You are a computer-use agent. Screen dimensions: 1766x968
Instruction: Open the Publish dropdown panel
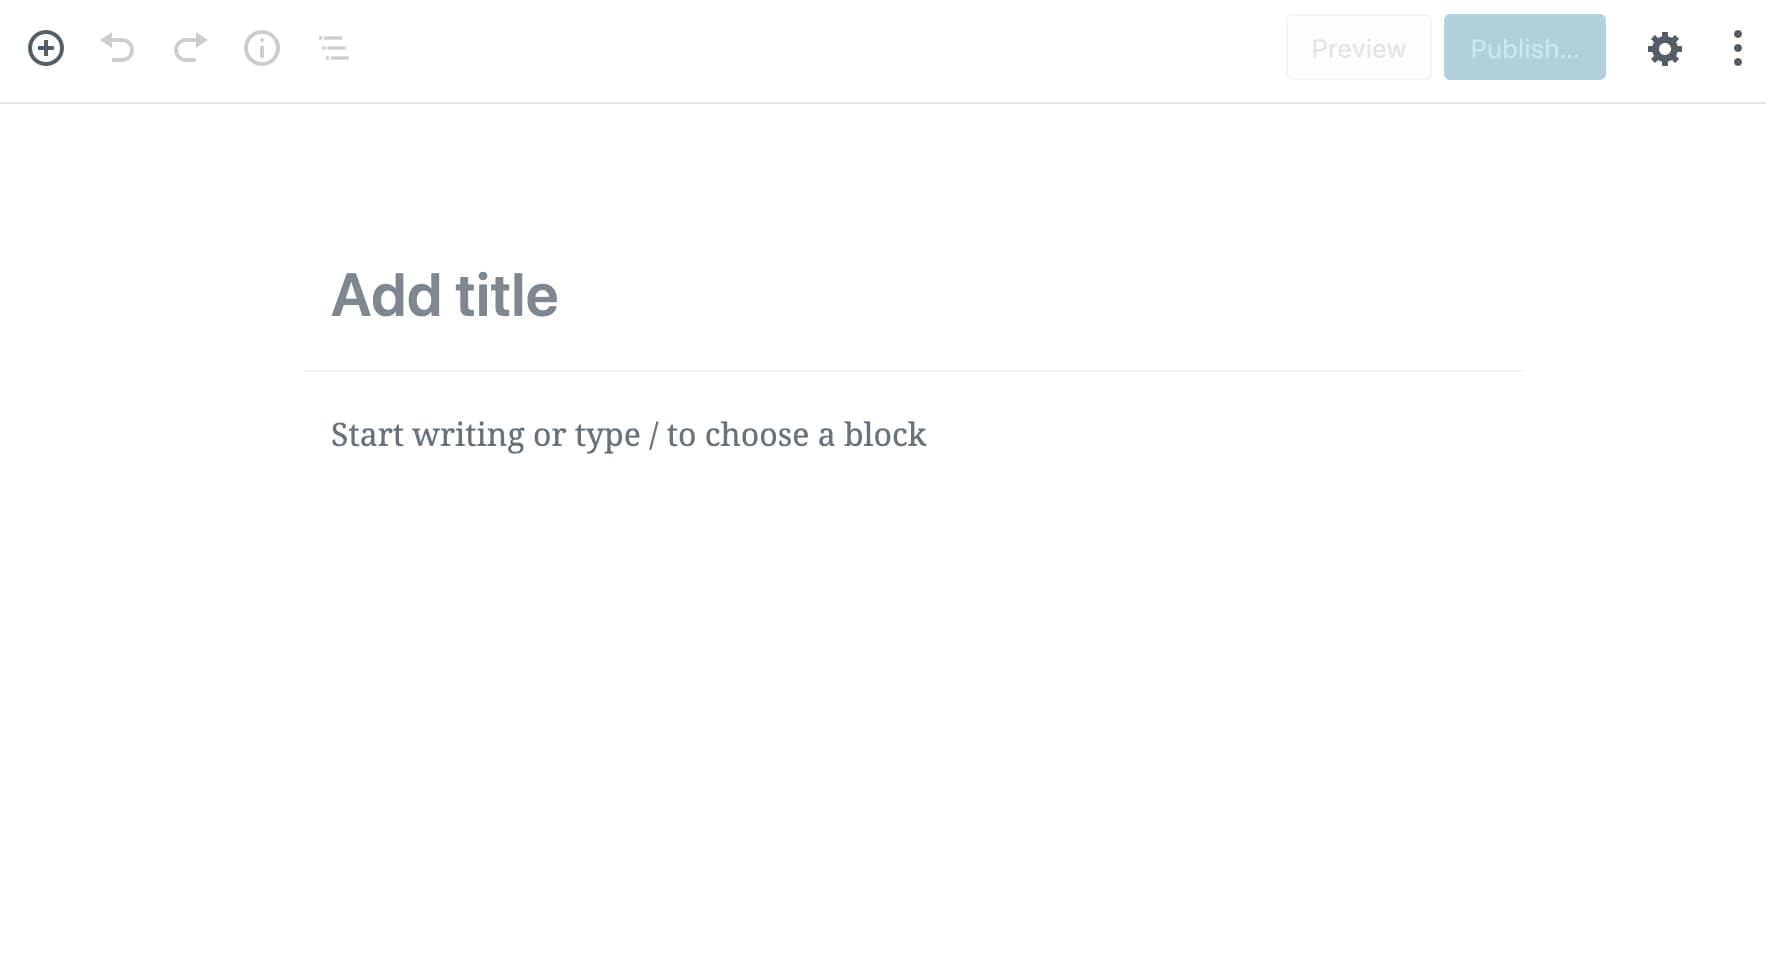1524,47
